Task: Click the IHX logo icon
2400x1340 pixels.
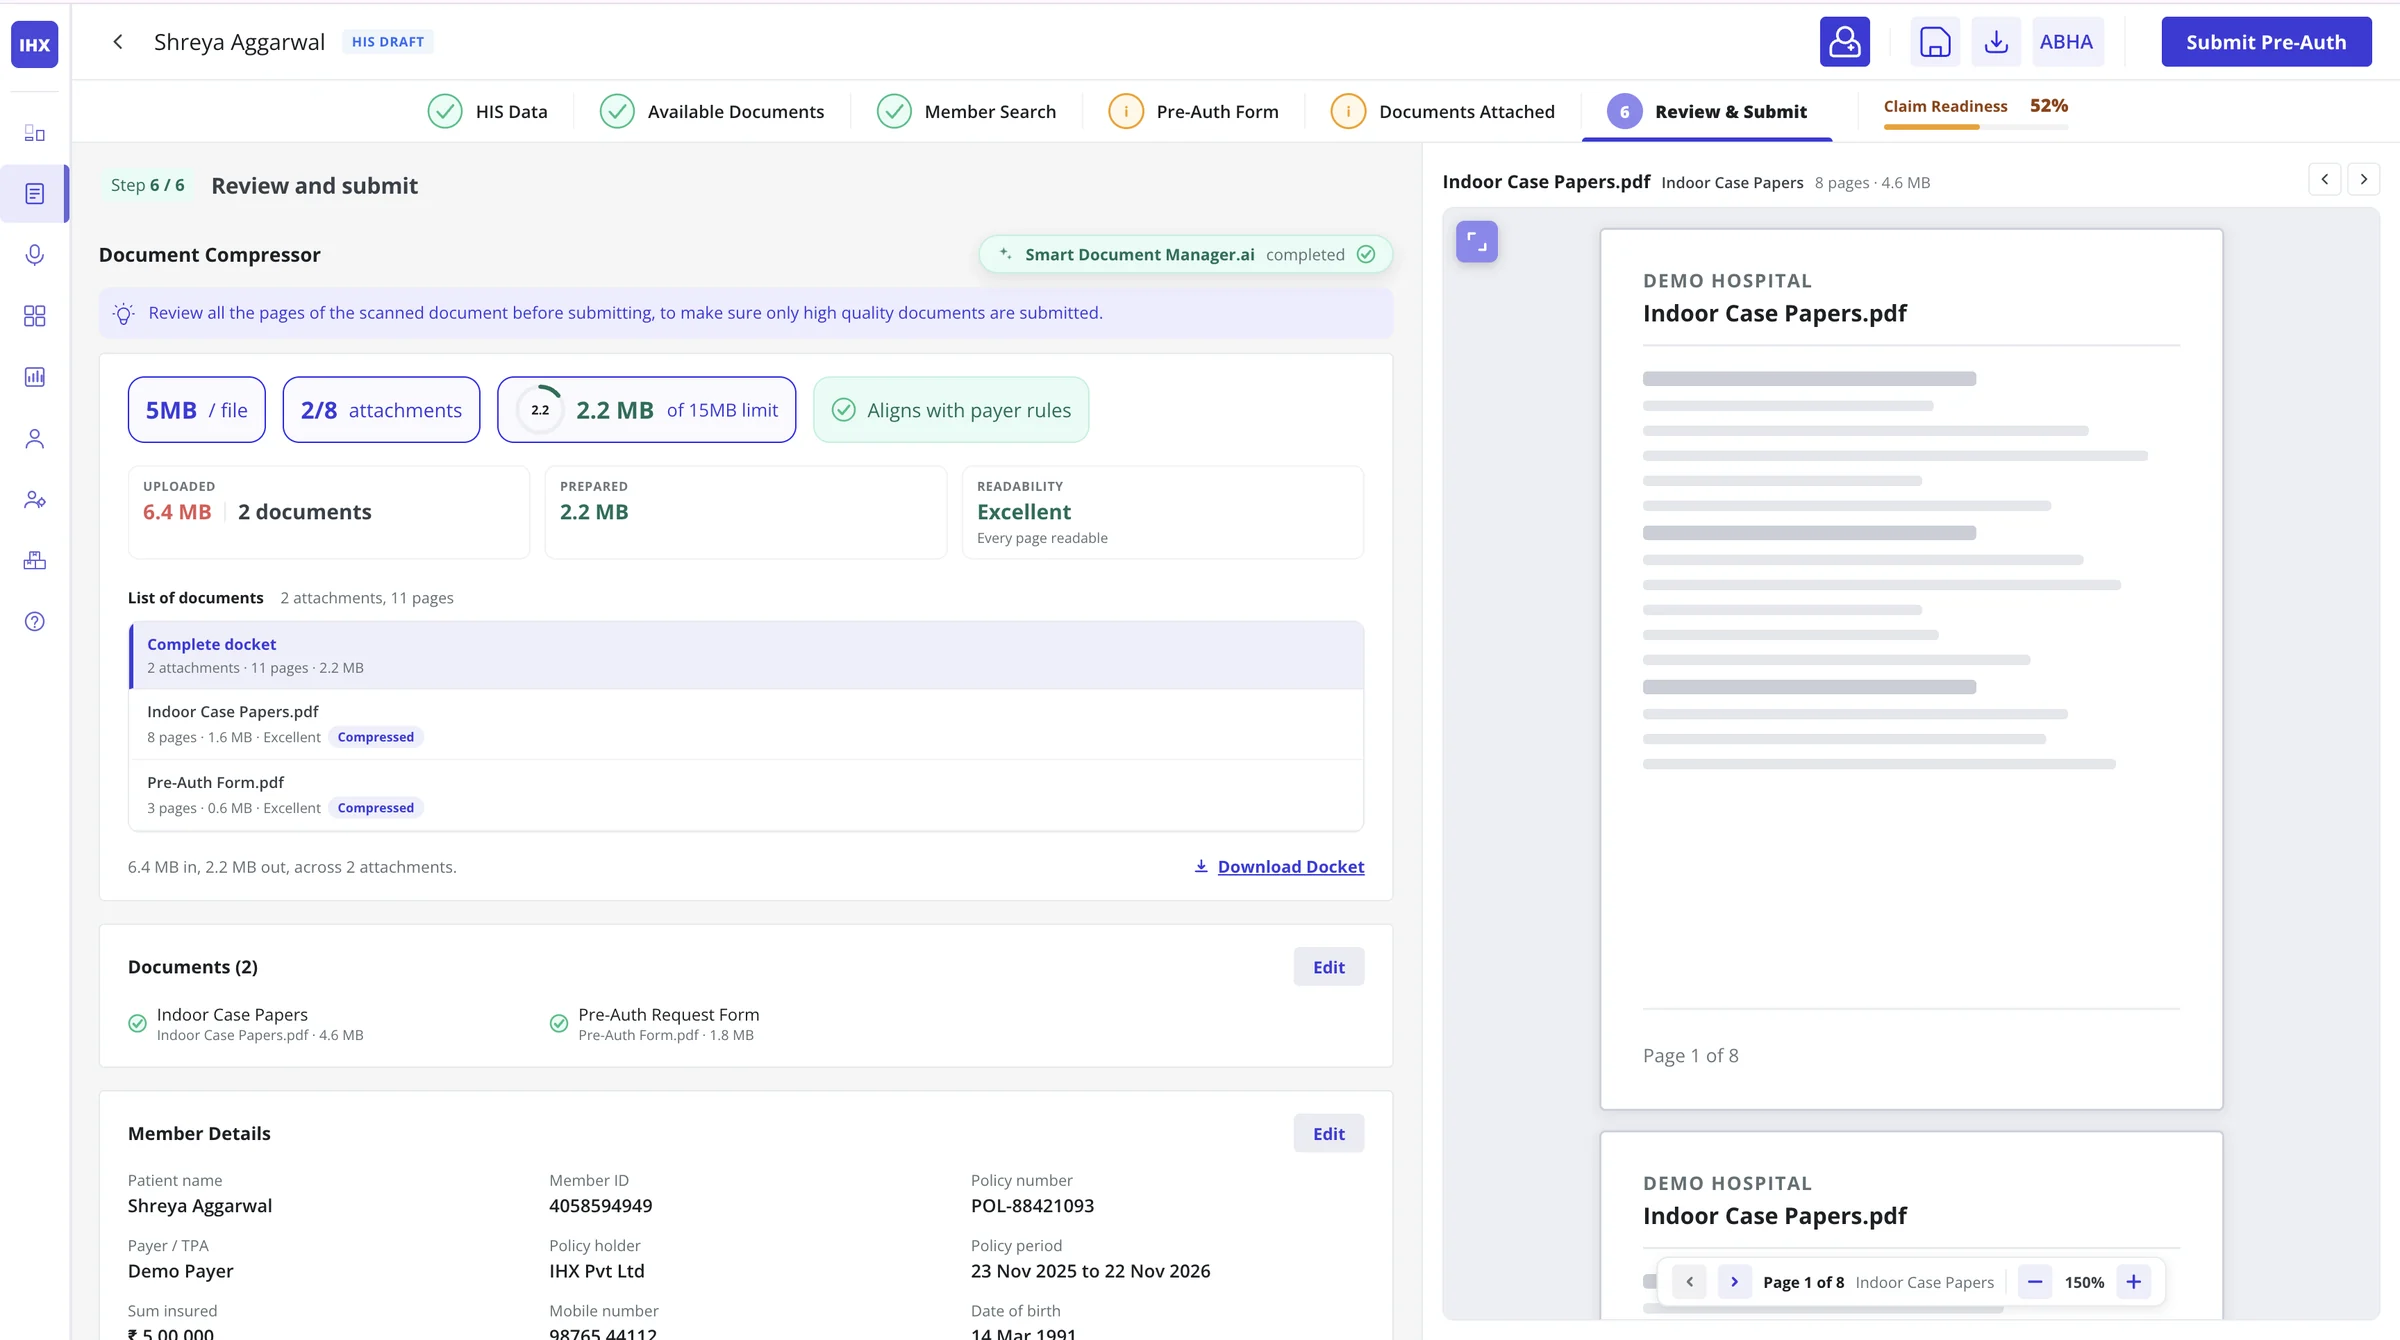Action: coord(35,44)
